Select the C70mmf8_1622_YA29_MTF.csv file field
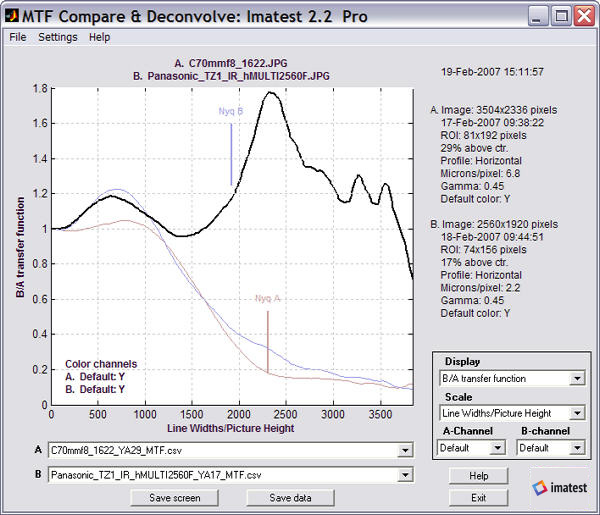The image size is (600, 515). coord(230,450)
